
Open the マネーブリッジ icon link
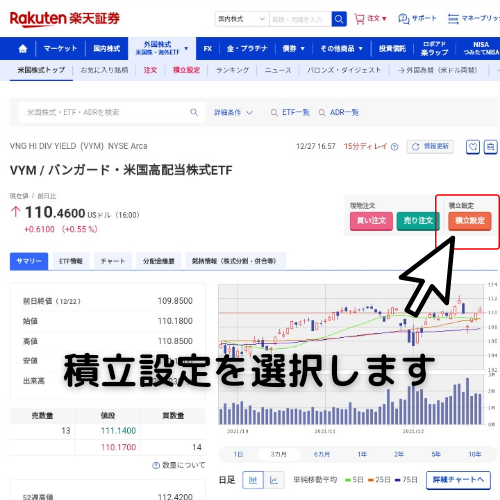pyautogui.click(x=453, y=19)
